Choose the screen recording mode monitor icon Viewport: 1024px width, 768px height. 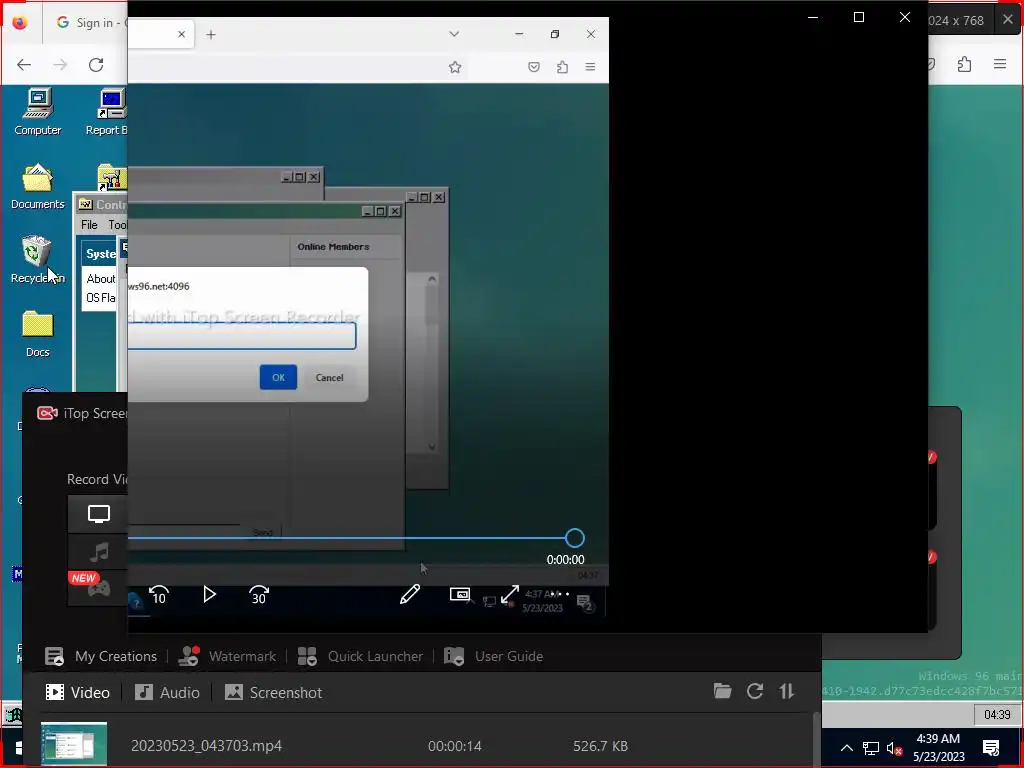tap(99, 514)
